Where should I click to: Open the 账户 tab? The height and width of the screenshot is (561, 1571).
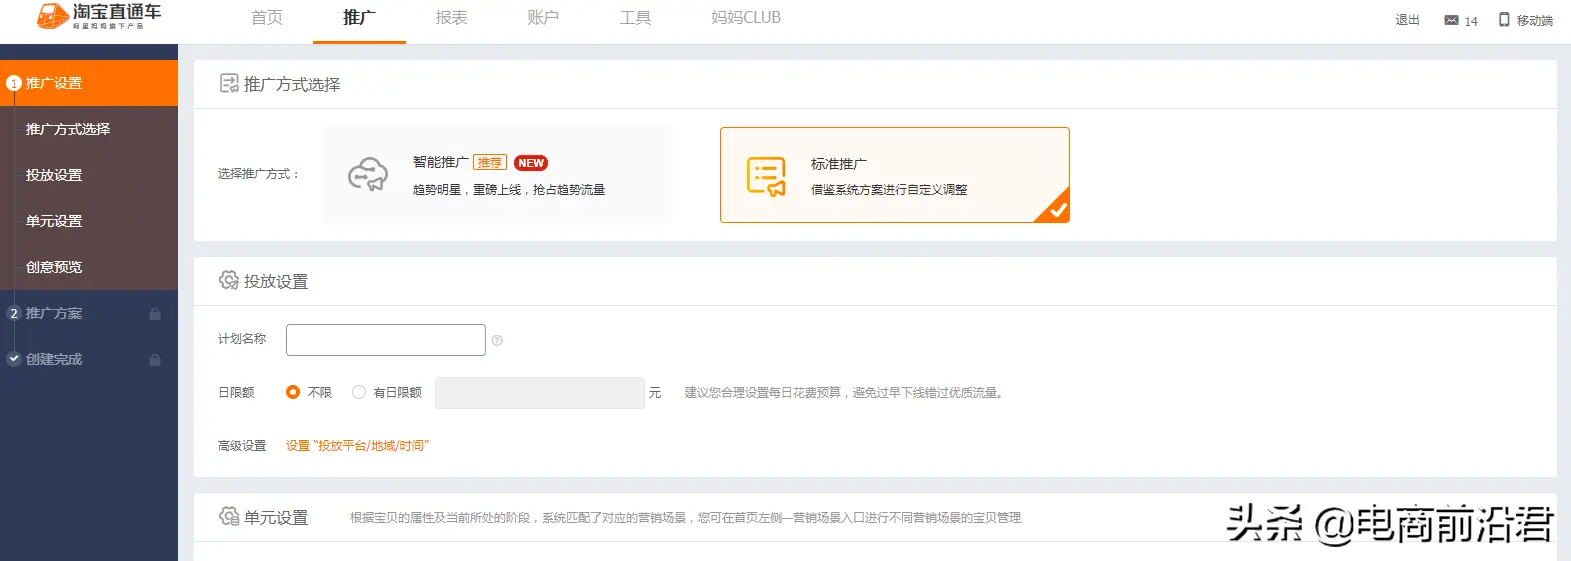tap(543, 18)
